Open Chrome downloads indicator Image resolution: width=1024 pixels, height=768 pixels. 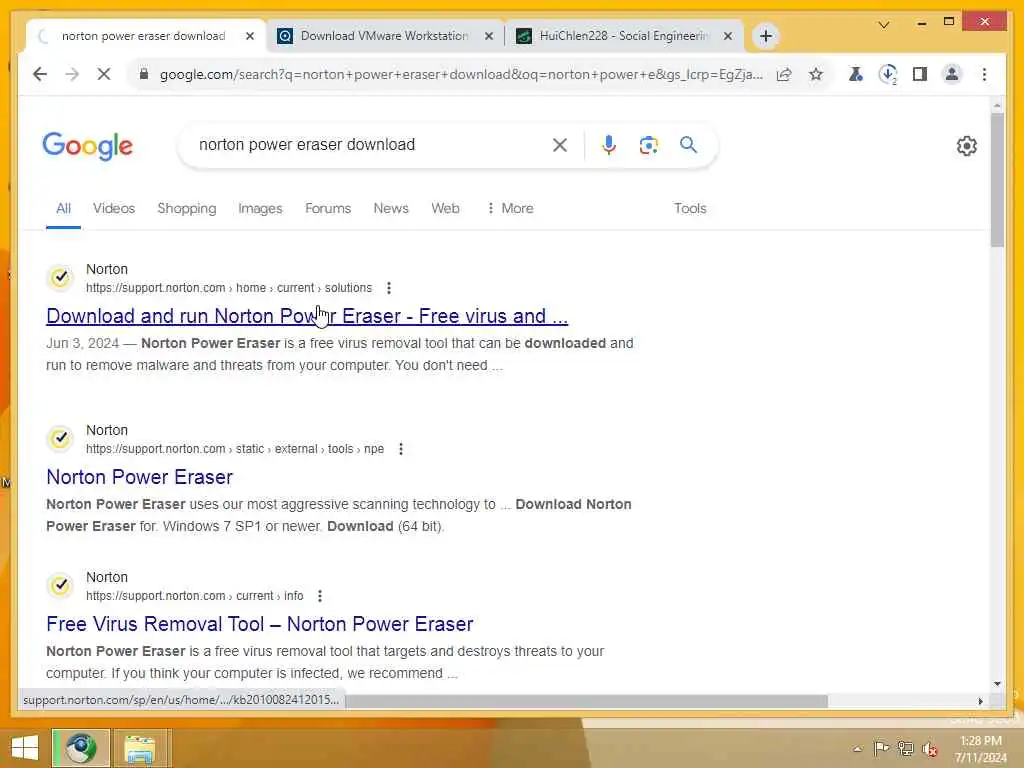888,74
